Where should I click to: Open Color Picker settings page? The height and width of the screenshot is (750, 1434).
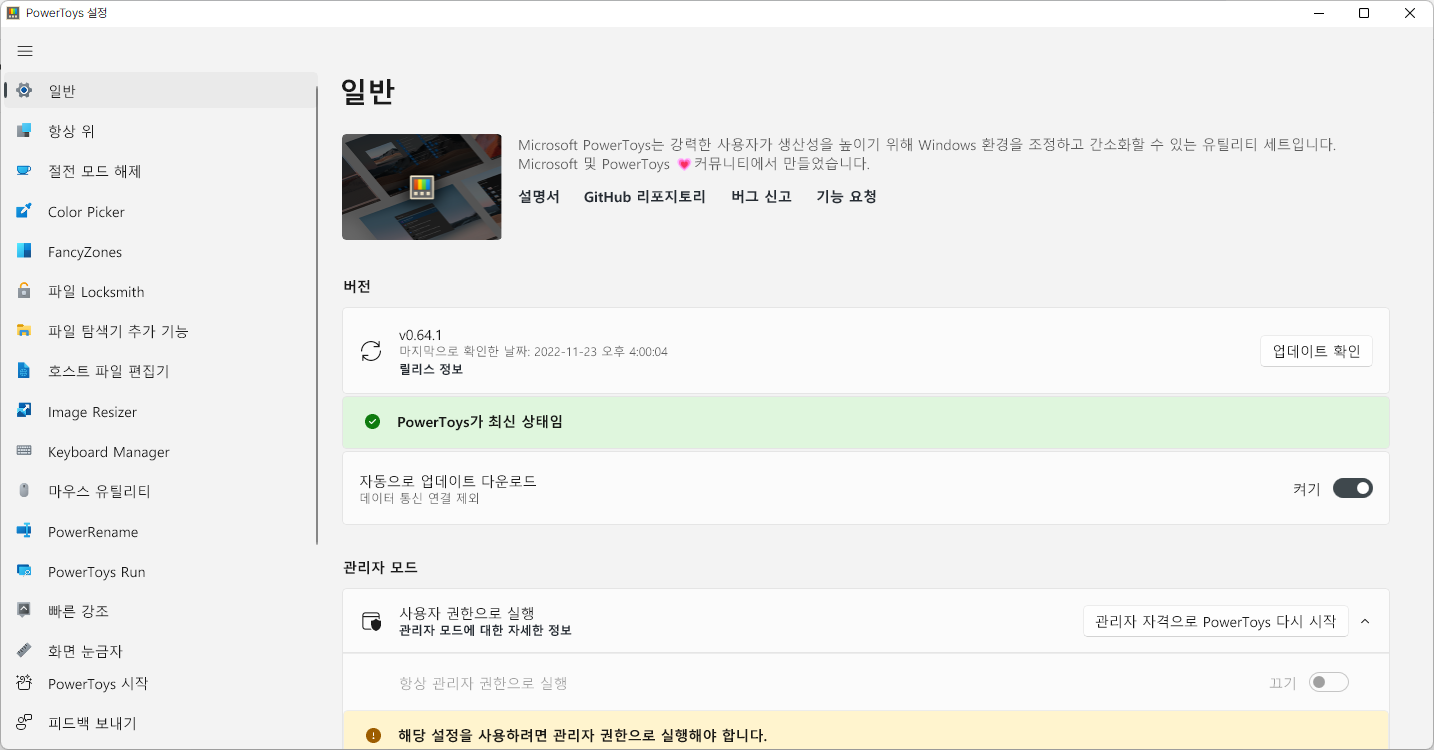tap(161, 211)
